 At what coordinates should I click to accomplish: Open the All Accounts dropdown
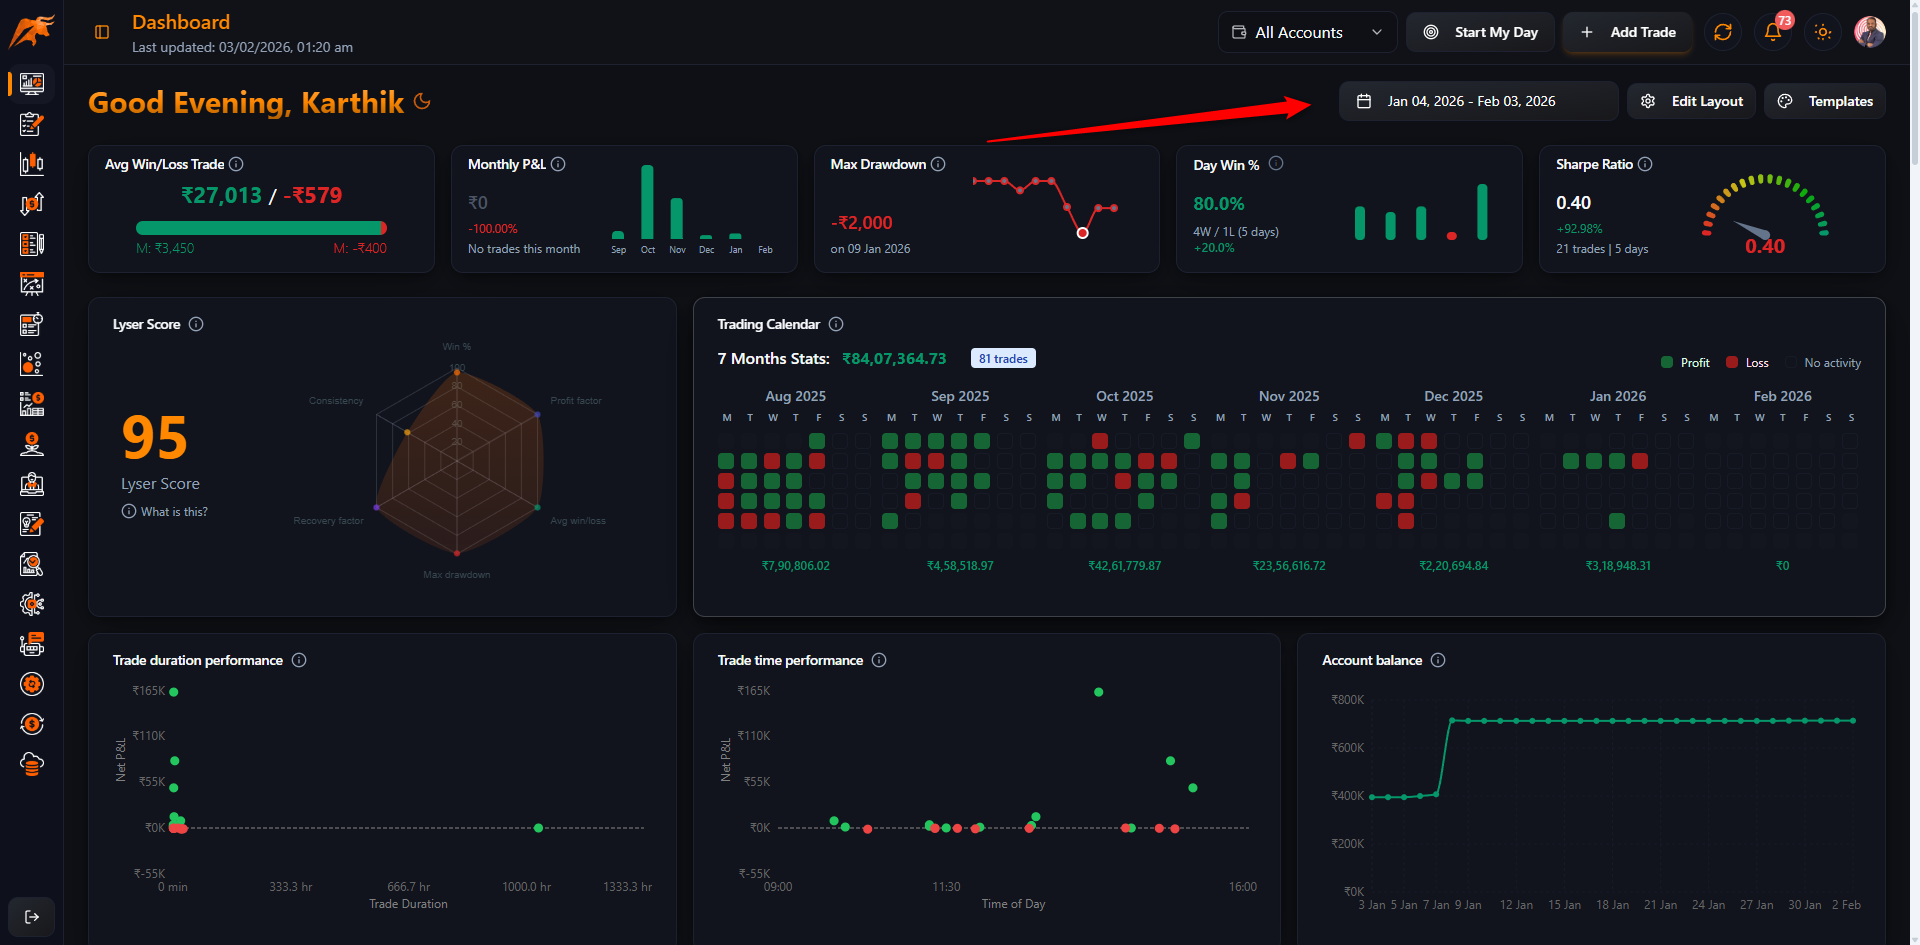(1307, 31)
